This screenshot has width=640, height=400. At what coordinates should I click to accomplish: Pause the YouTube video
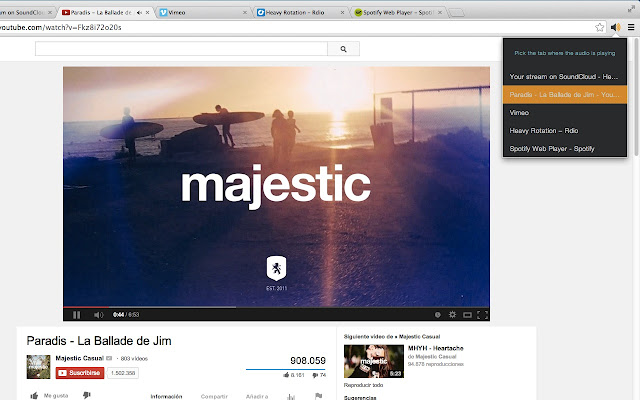76,315
